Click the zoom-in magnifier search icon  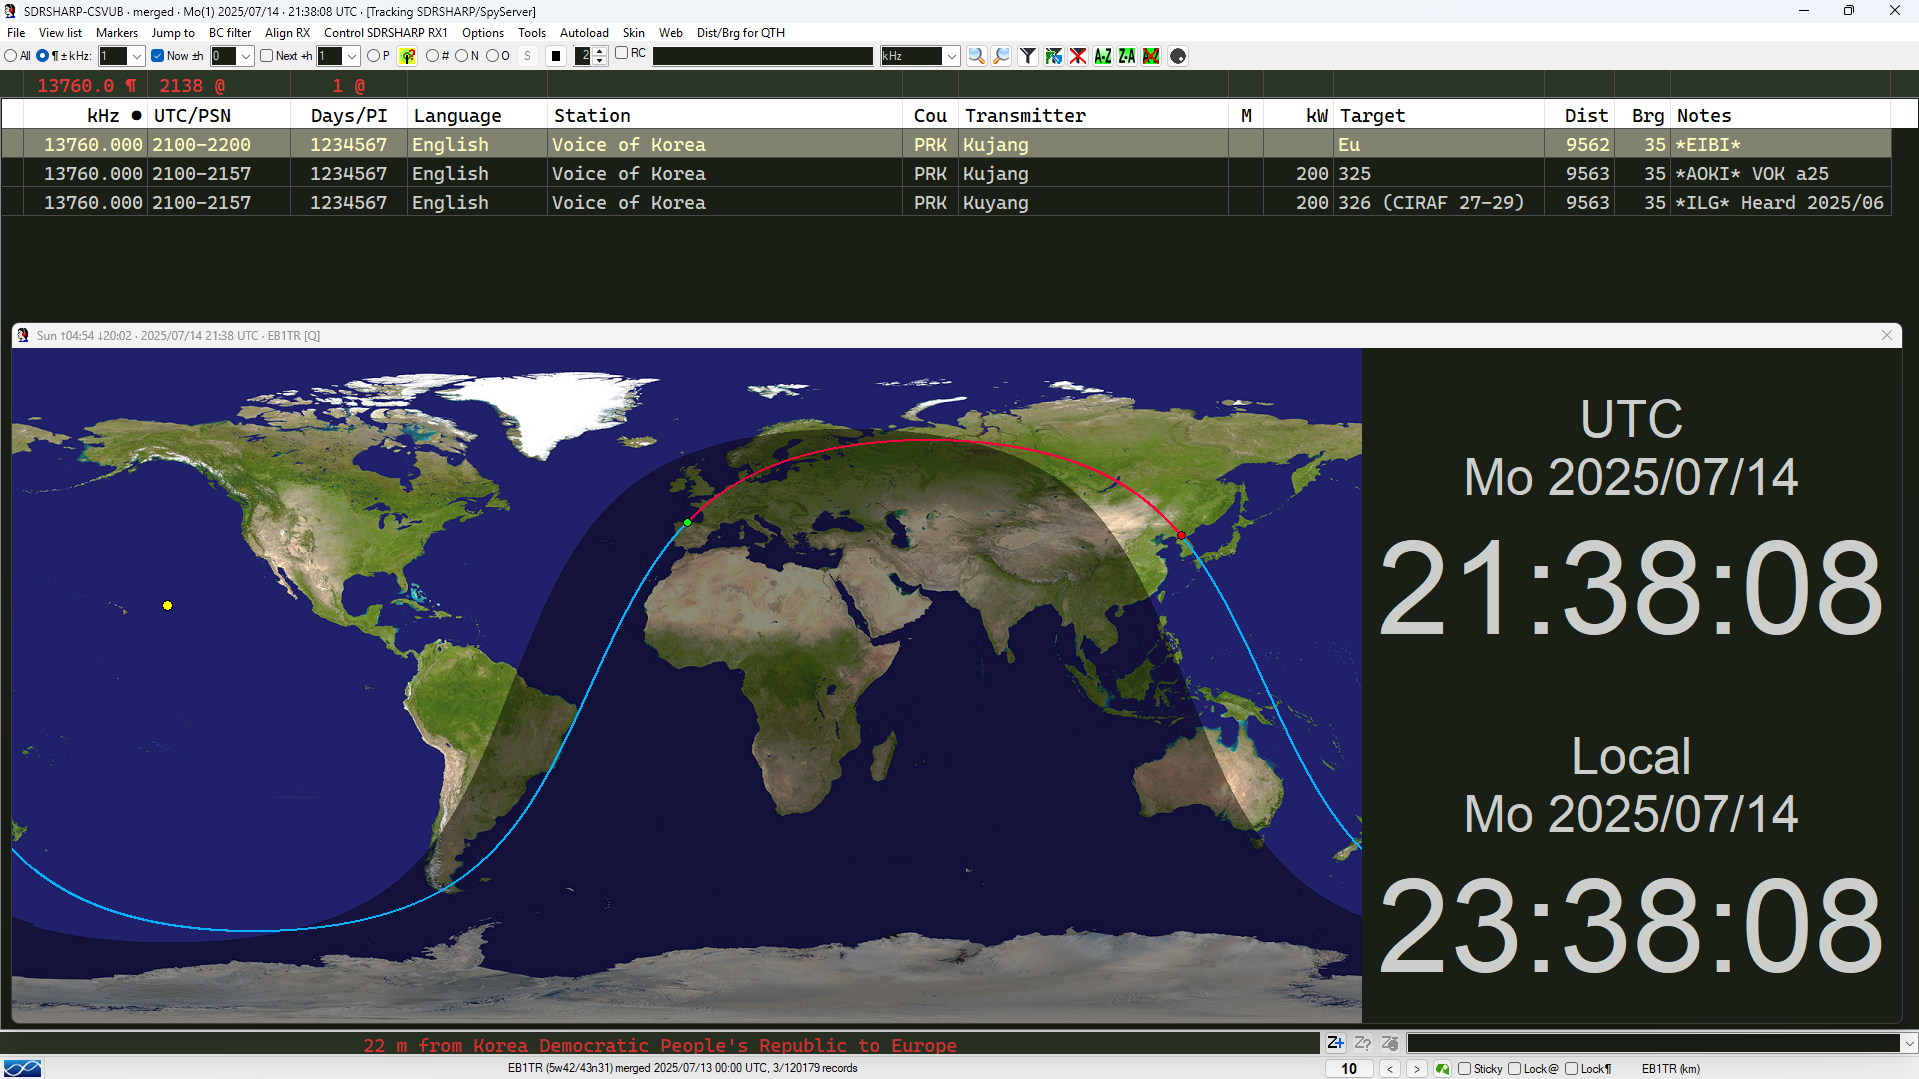pos(976,56)
